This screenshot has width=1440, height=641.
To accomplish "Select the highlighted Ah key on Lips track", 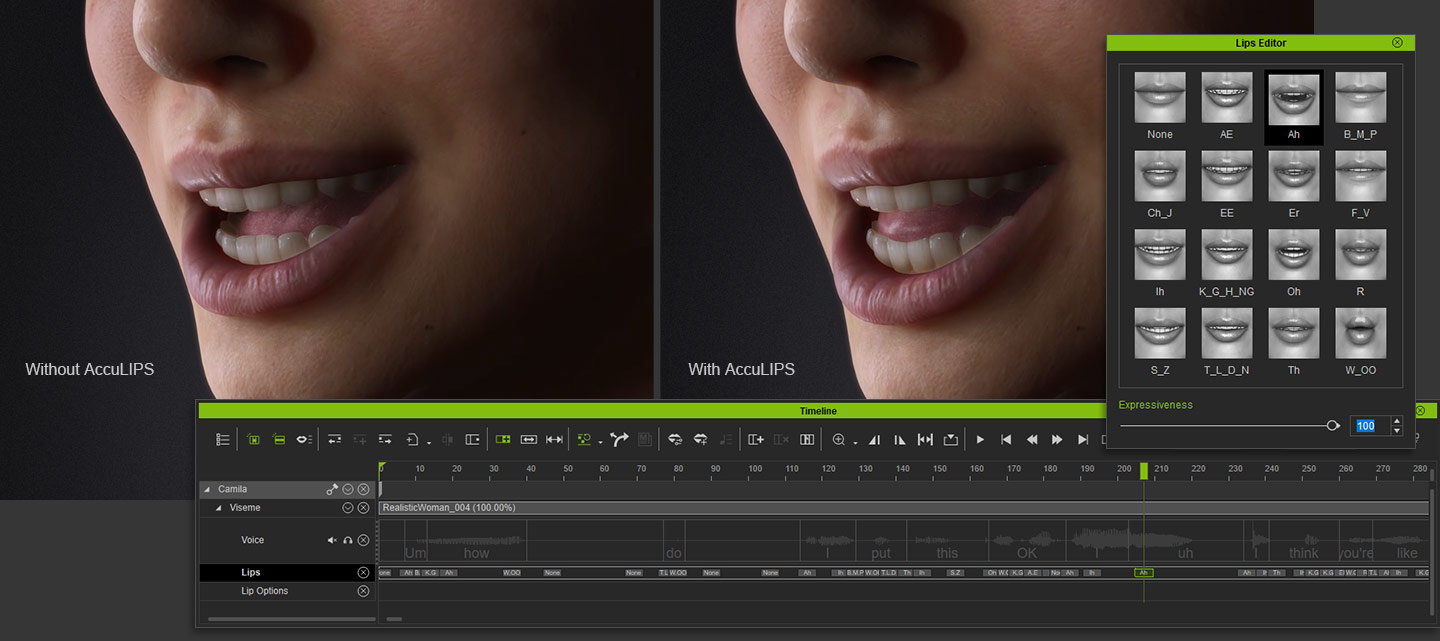I will (1144, 573).
